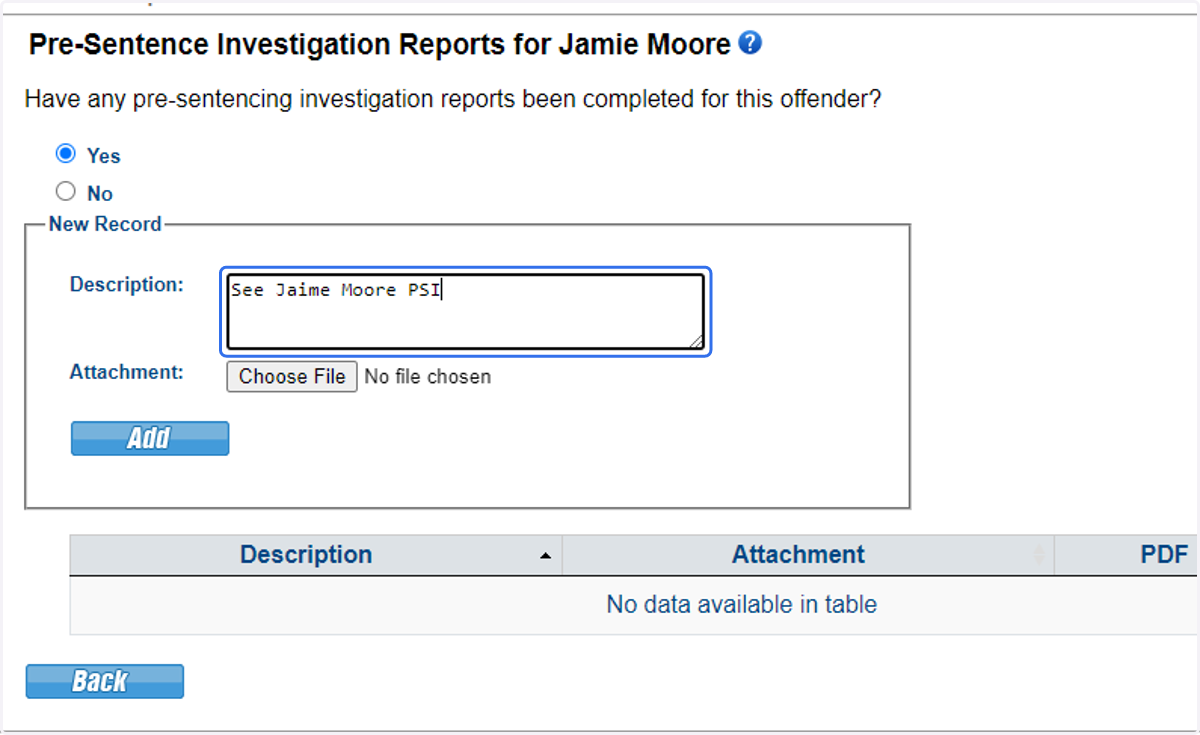Click the PDF column header

pos(1127,555)
